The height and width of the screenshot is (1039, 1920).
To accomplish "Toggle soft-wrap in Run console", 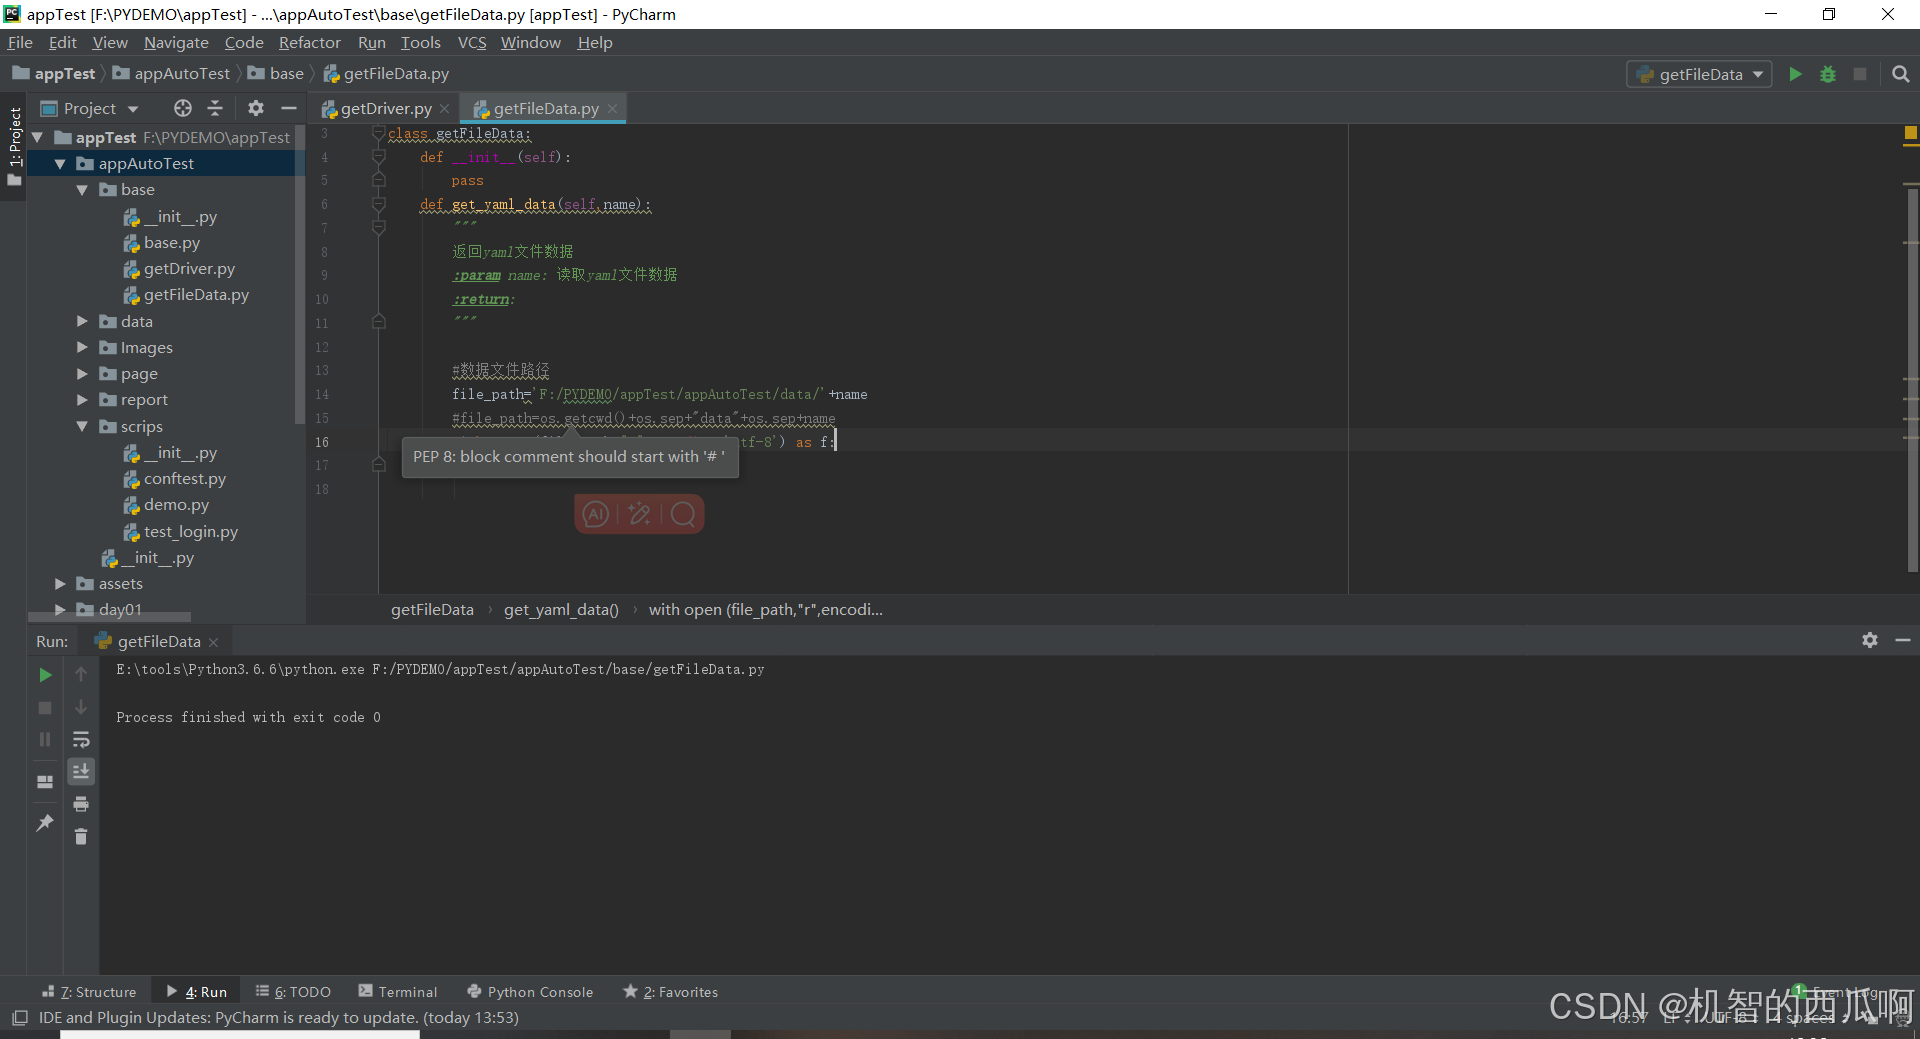I will click(81, 739).
